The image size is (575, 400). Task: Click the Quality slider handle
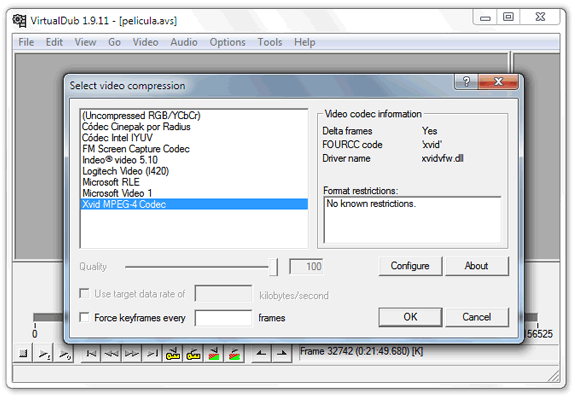click(x=273, y=267)
